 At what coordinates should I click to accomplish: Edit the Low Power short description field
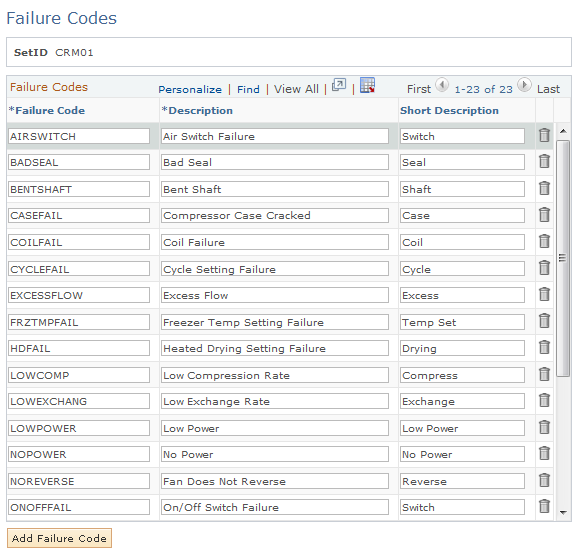[x=462, y=428]
